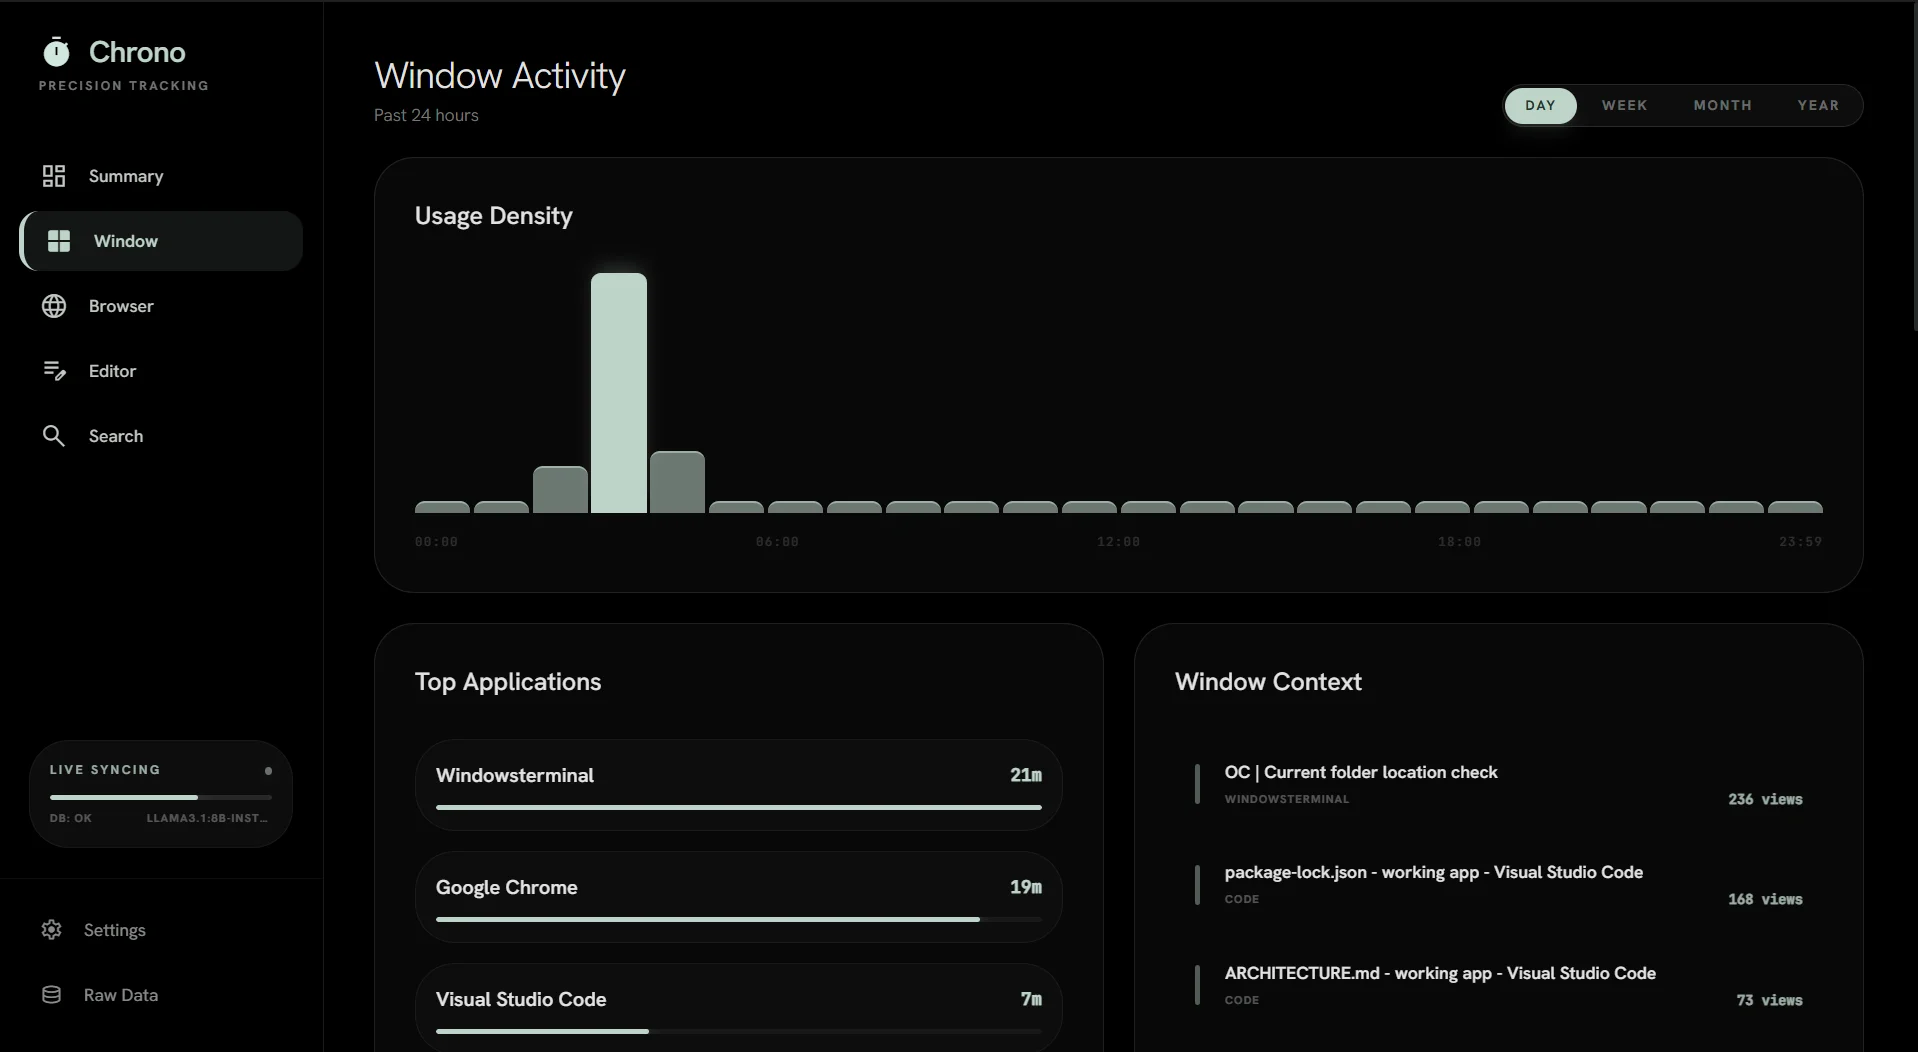Screen dimensions: 1918x1052
Task: Click the '168 views' count
Action: click(x=1765, y=899)
